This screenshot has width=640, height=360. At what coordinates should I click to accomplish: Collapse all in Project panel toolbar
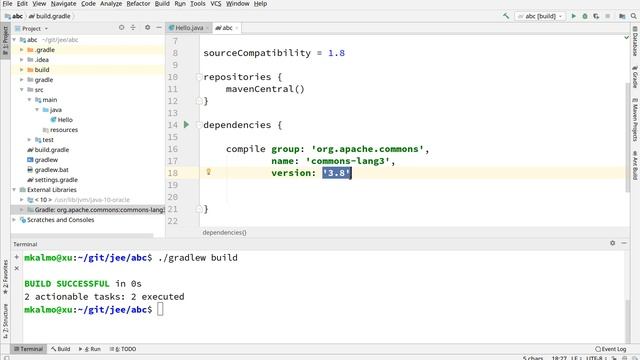(133, 28)
